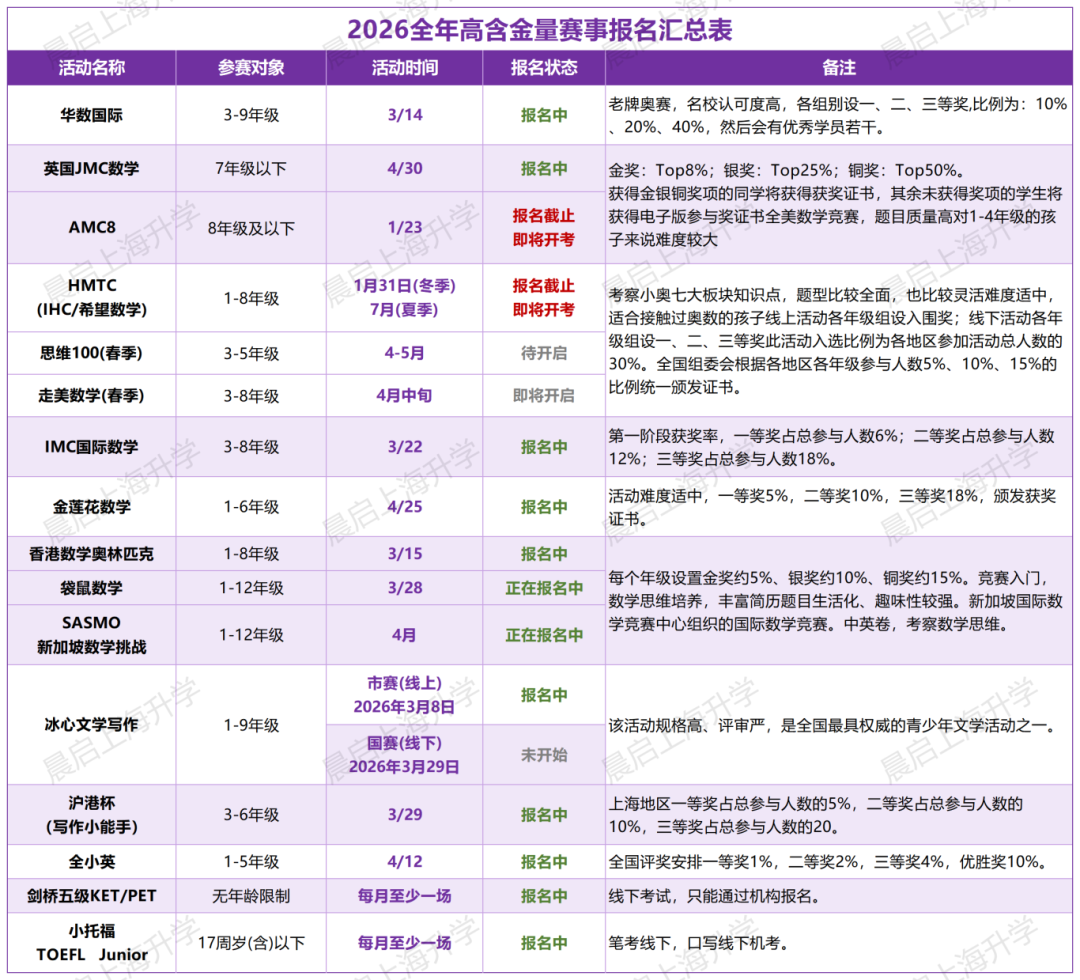点击 剑桥五级KET/PET 的每月至少一场

point(406,897)
